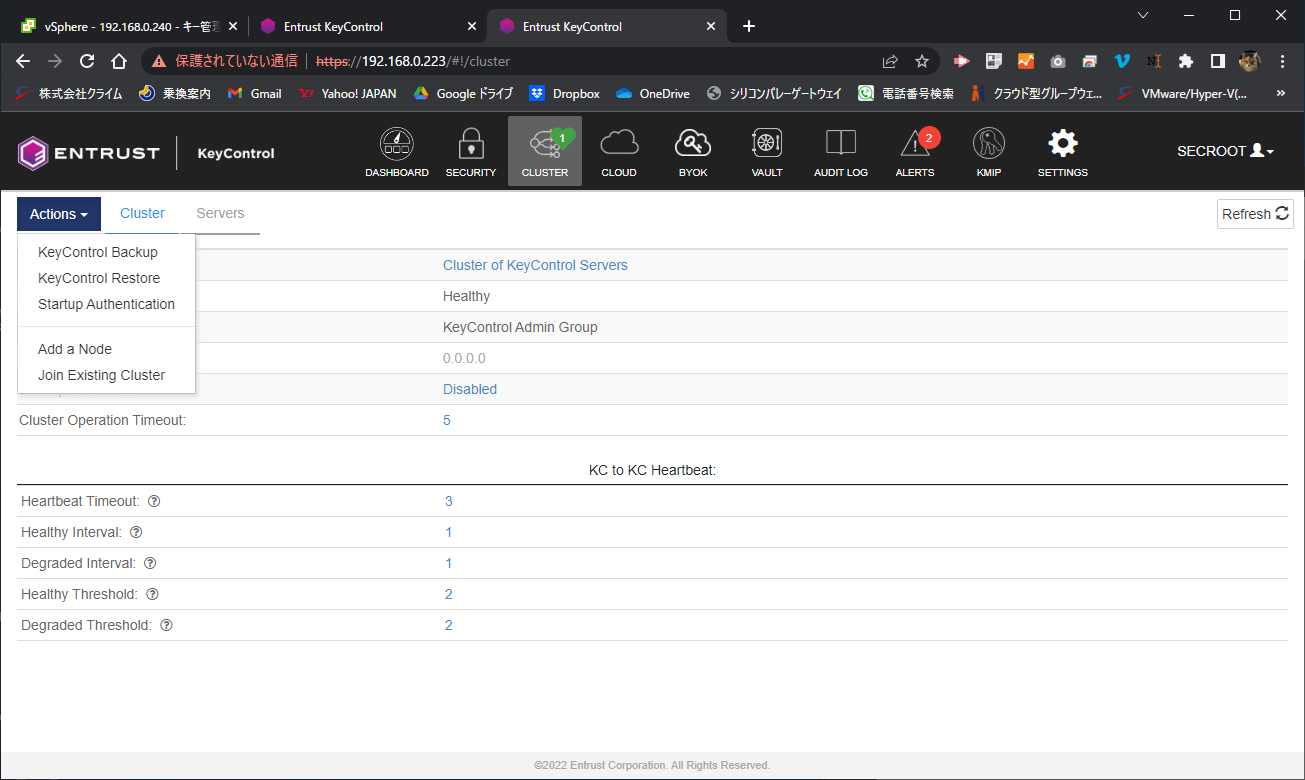Image resolution: width=1305 pixels, height=780 pixels.
Task: Open the 電話番号検索 bookmark
Action: click(x=906, y=93)
